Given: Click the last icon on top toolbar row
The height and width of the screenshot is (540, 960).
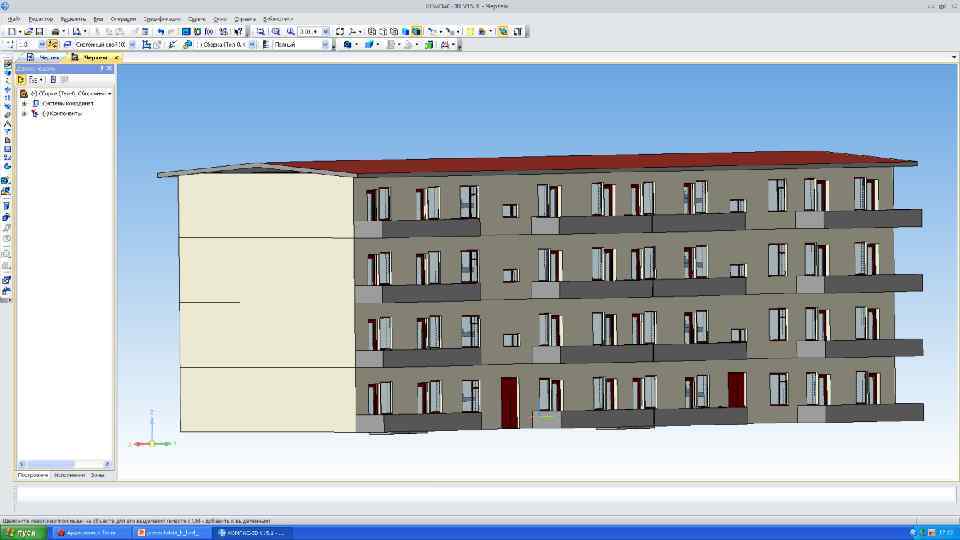Looking at the screenshot, I should (x=518, y=31).
